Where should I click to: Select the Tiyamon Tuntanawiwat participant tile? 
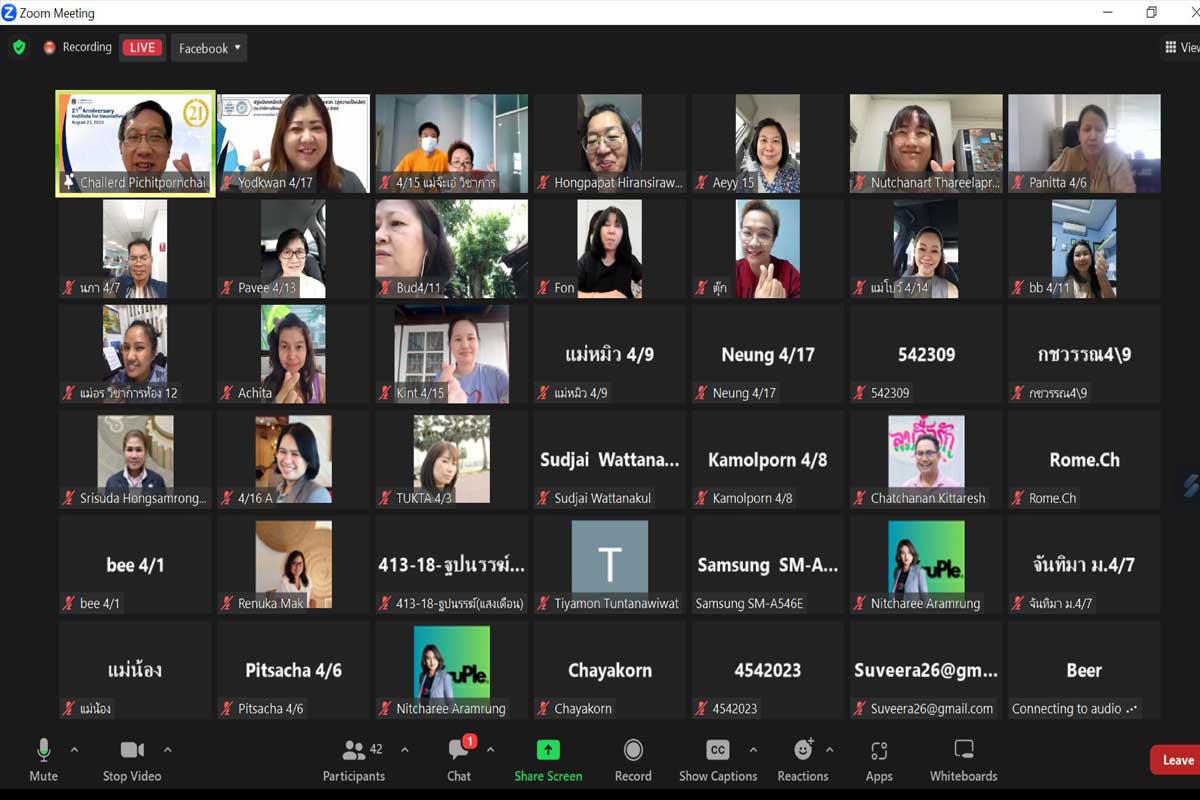pyautogui.click(x=609, y=565)
